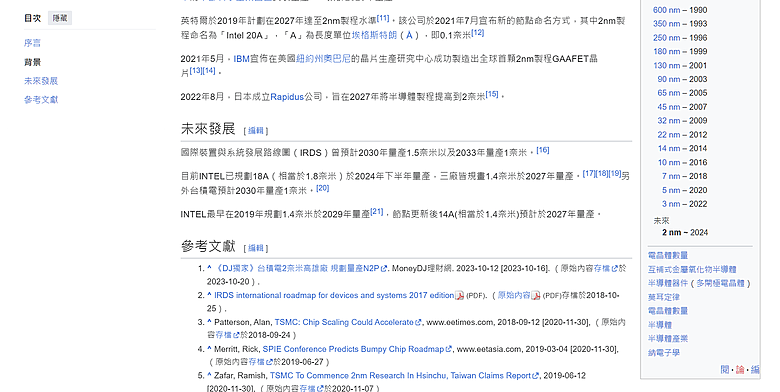The height and width of the screenshot is (392, 780).
Task: Click 閱 view-template link in infobox footer
Action: (725, 369)
